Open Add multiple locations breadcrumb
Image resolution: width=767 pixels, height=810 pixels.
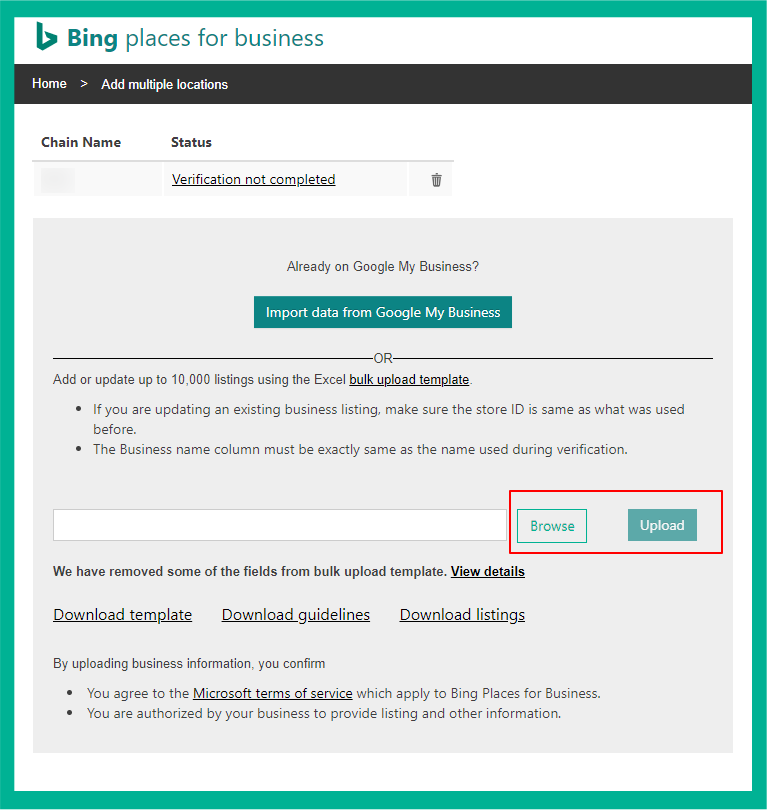[x=164, y=84]
